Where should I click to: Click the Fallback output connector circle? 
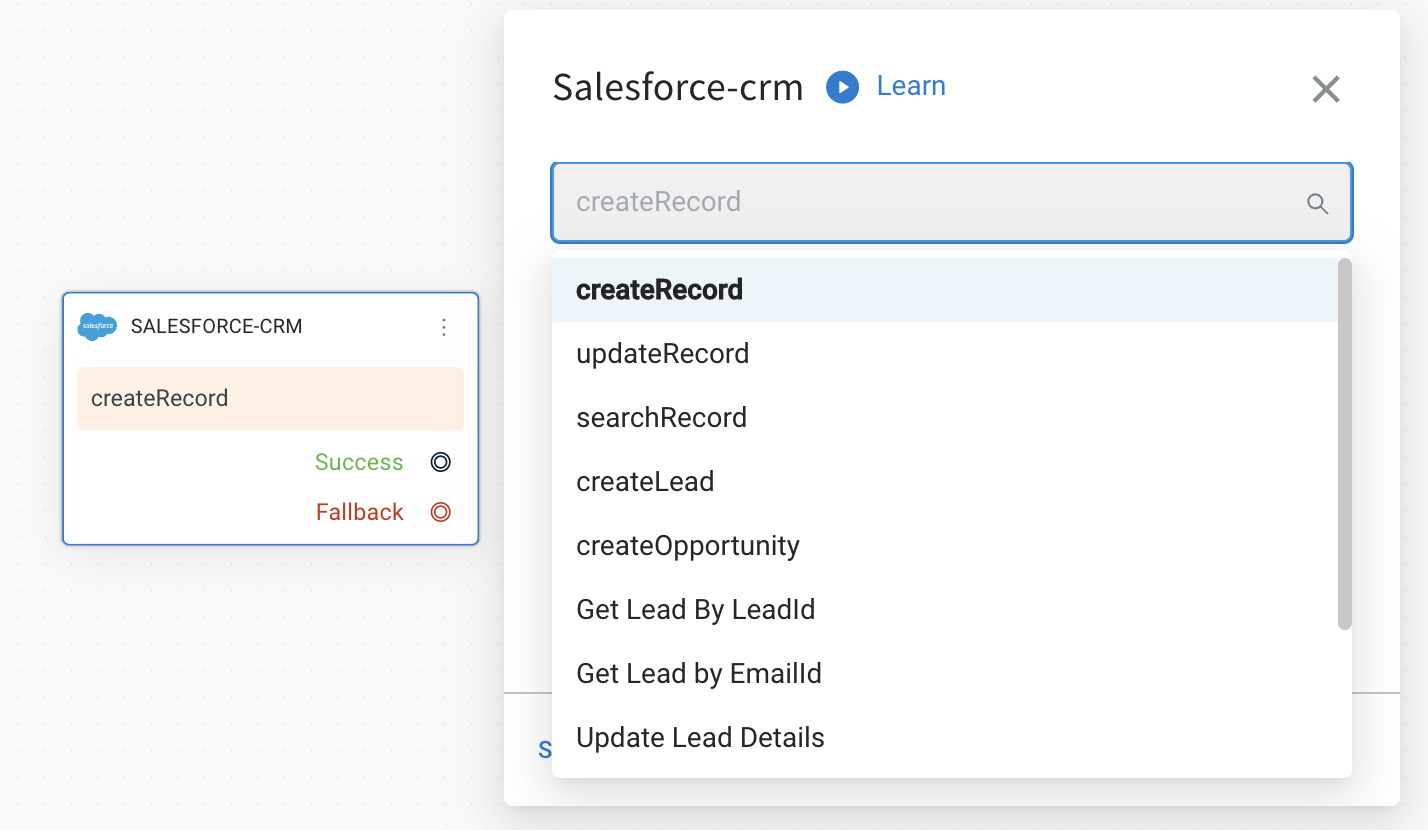point(441,512)
